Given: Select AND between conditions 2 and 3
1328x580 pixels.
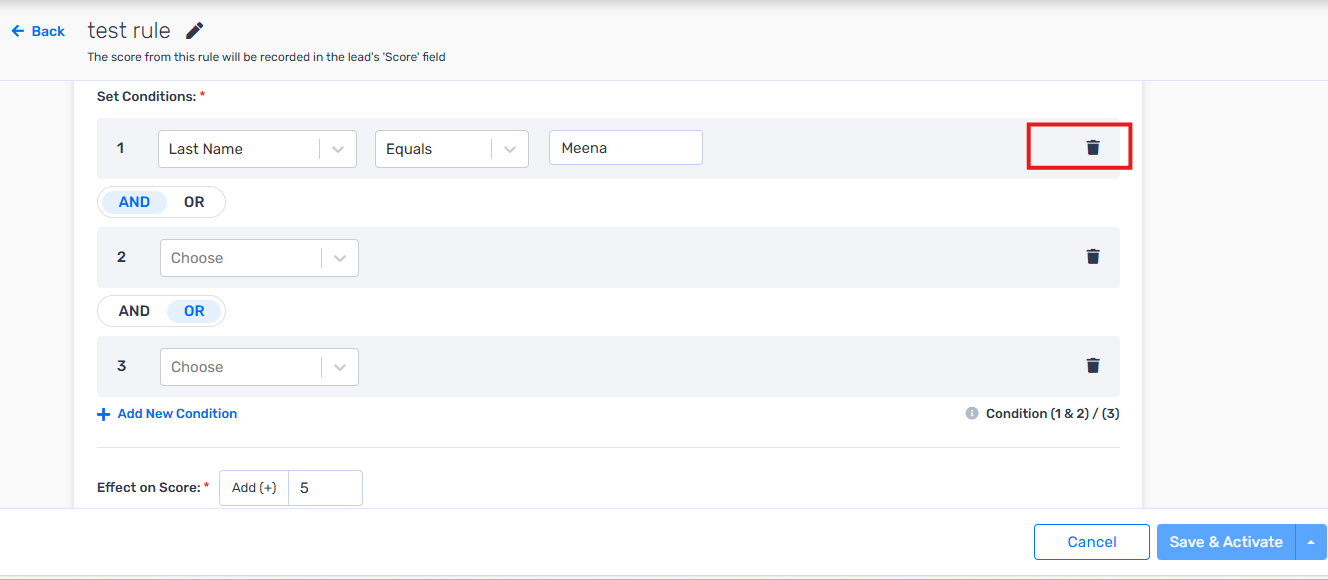Looking at the screenshot, I should [x=134, y=311].
